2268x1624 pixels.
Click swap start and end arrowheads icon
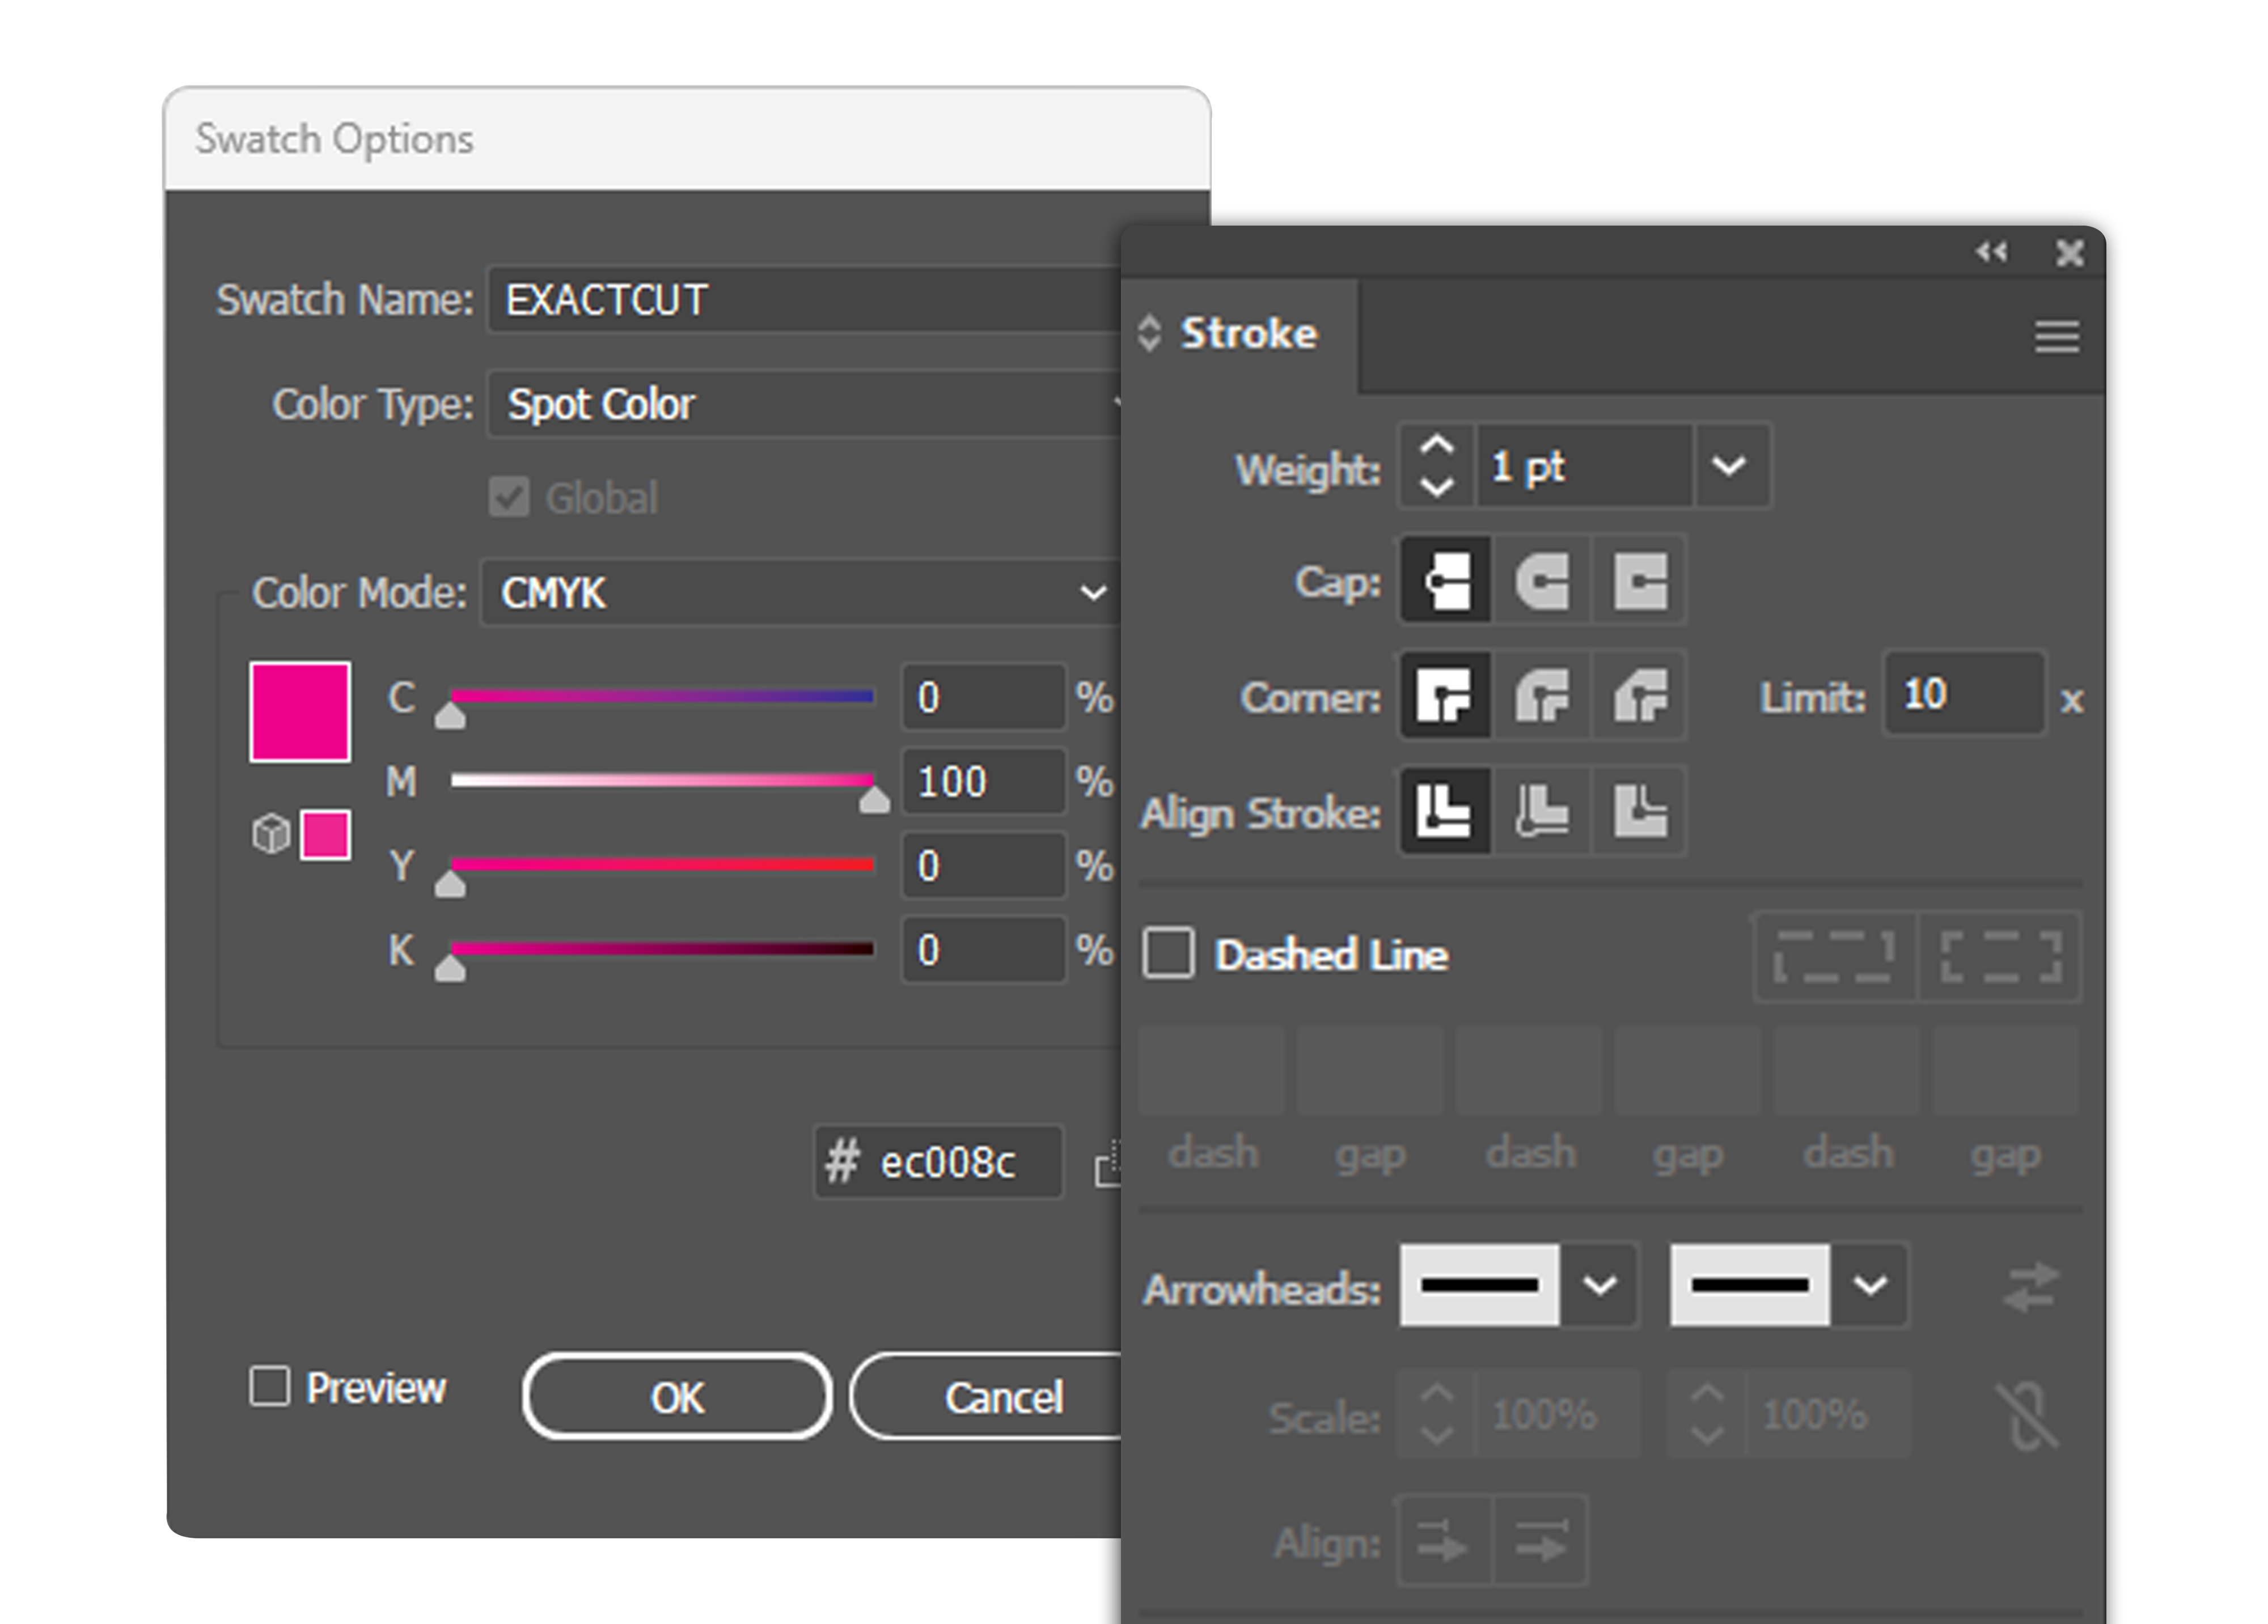click(2031, 1287)
